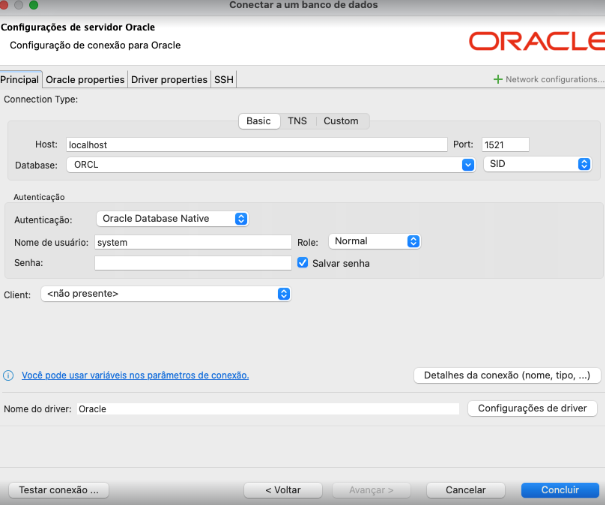This screenshot has width=605, height=505.
Task: Switch to the Driver properties tab
Action: [x=169, y=79]
